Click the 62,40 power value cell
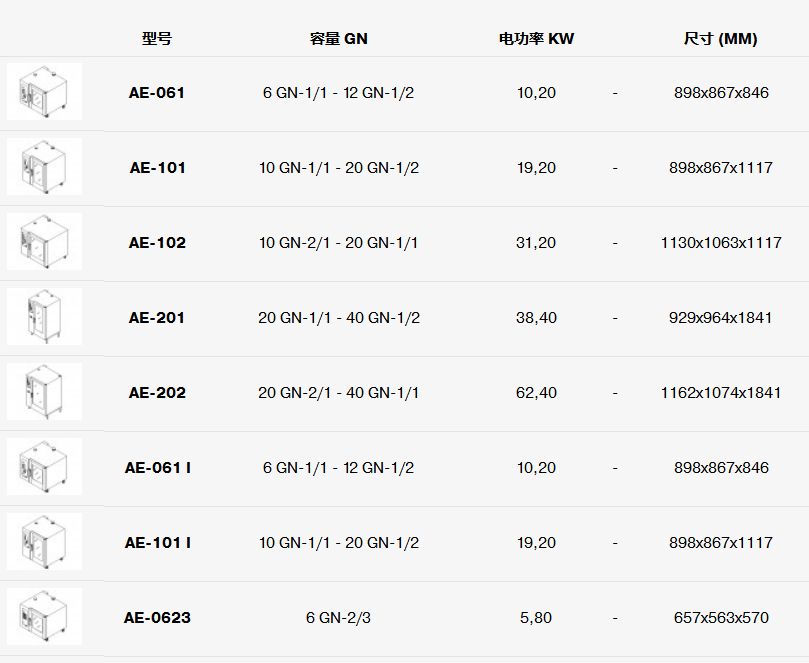 536,393
